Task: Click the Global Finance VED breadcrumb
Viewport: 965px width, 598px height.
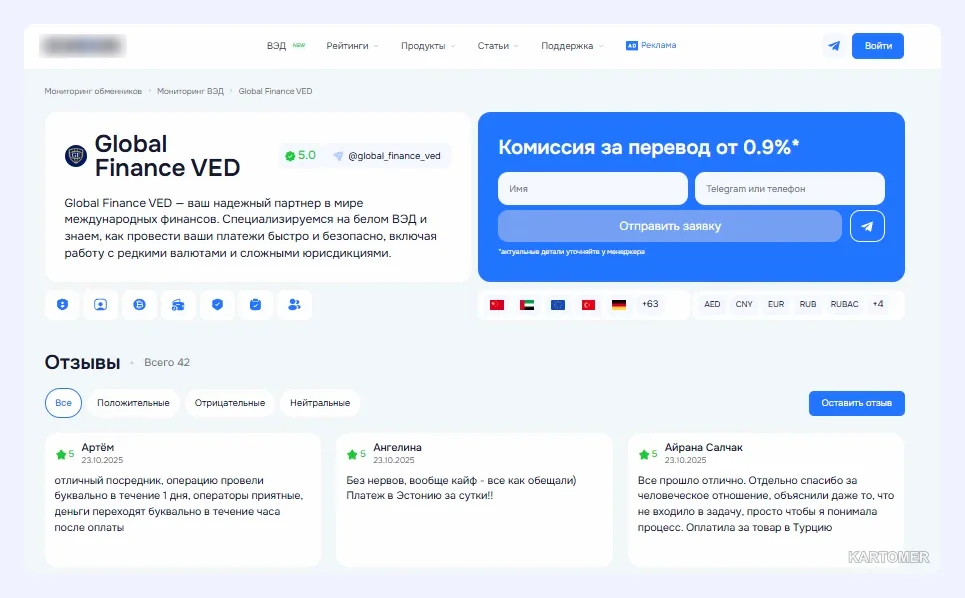Action: click(275, 91)
